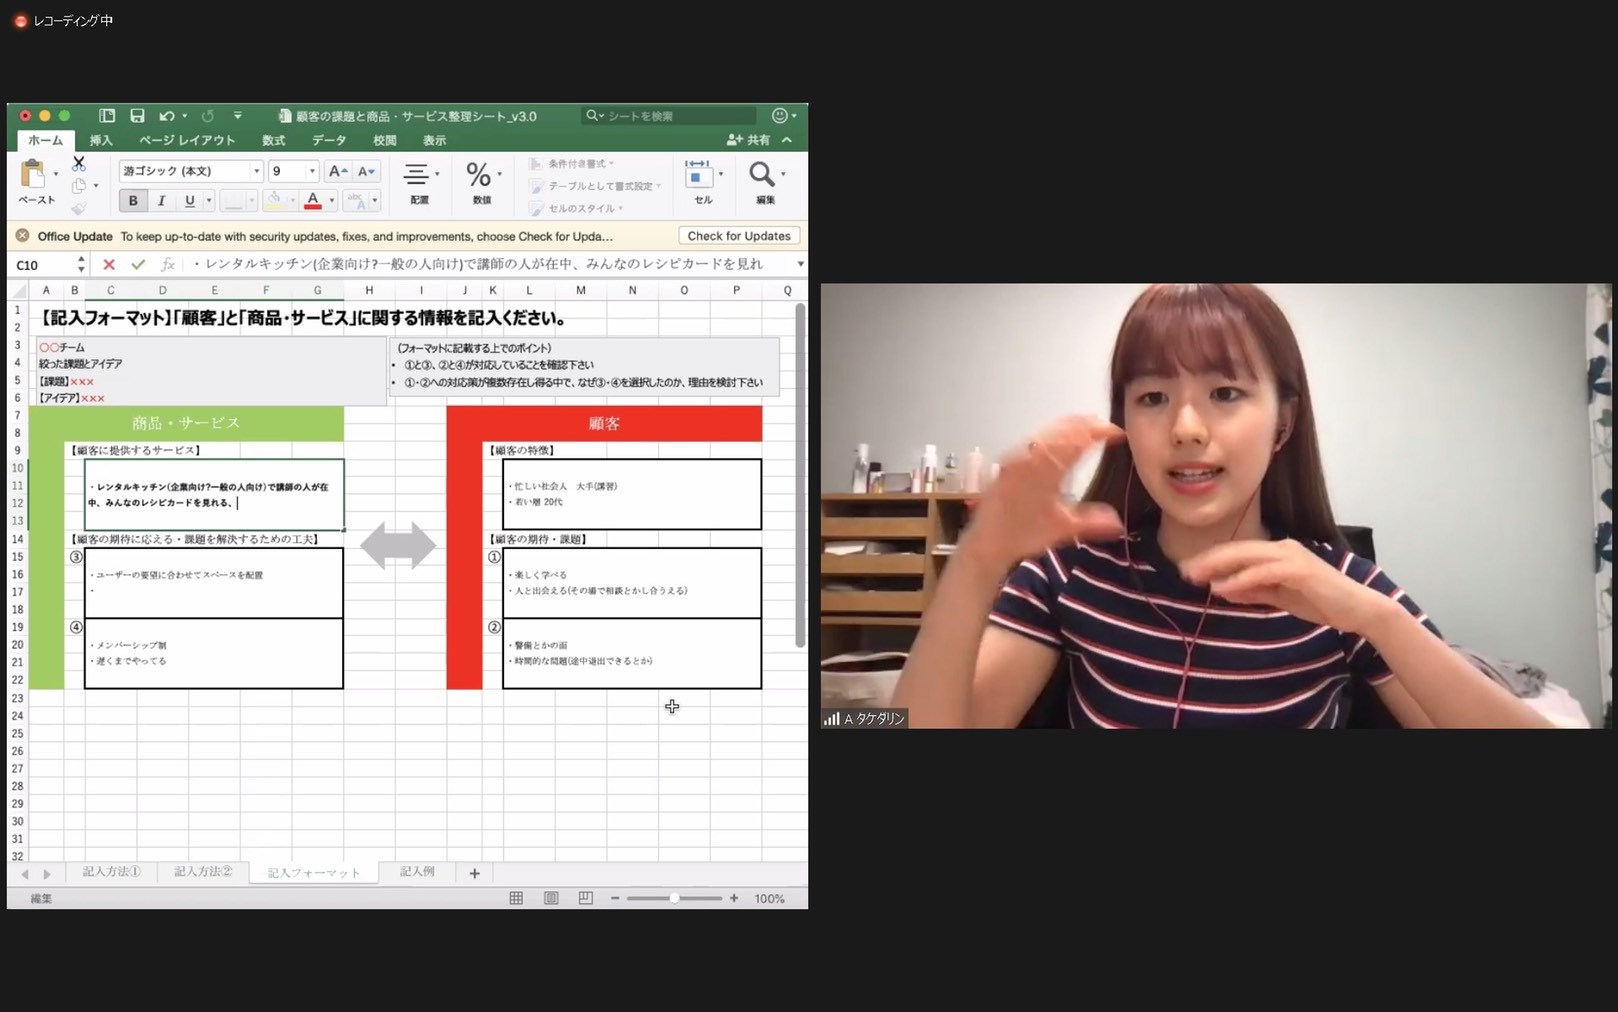Cancel the formula bar entry with X
The image size is (1618, 1012).
tap(109, 265)
